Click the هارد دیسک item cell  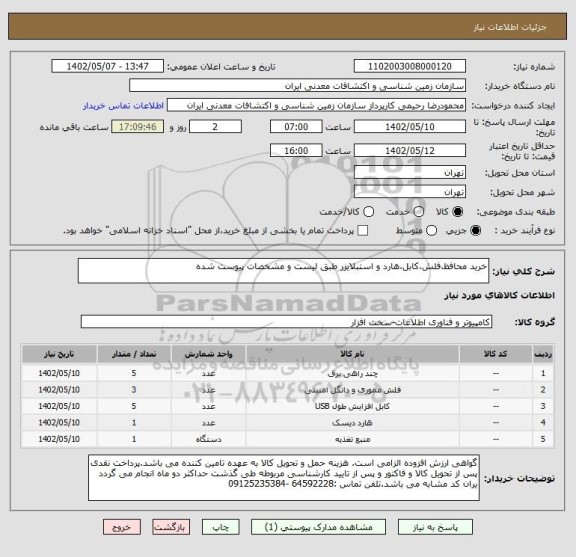pyautogui.click(x=352, y=423)
